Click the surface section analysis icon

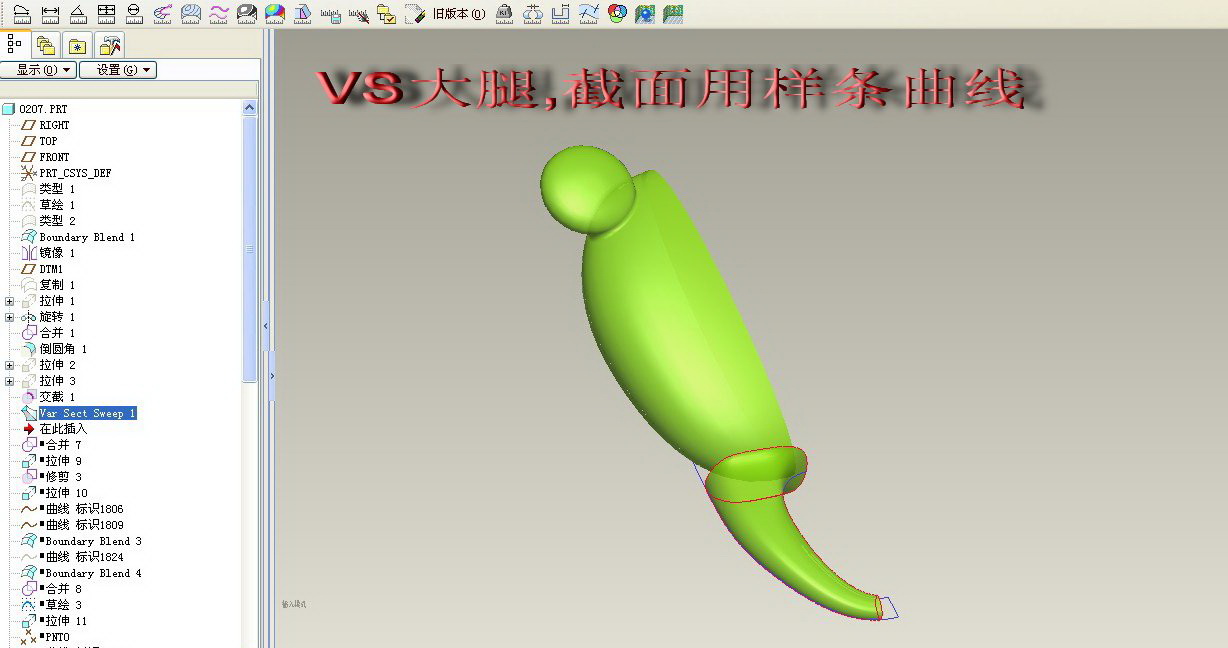click(191, 14)
